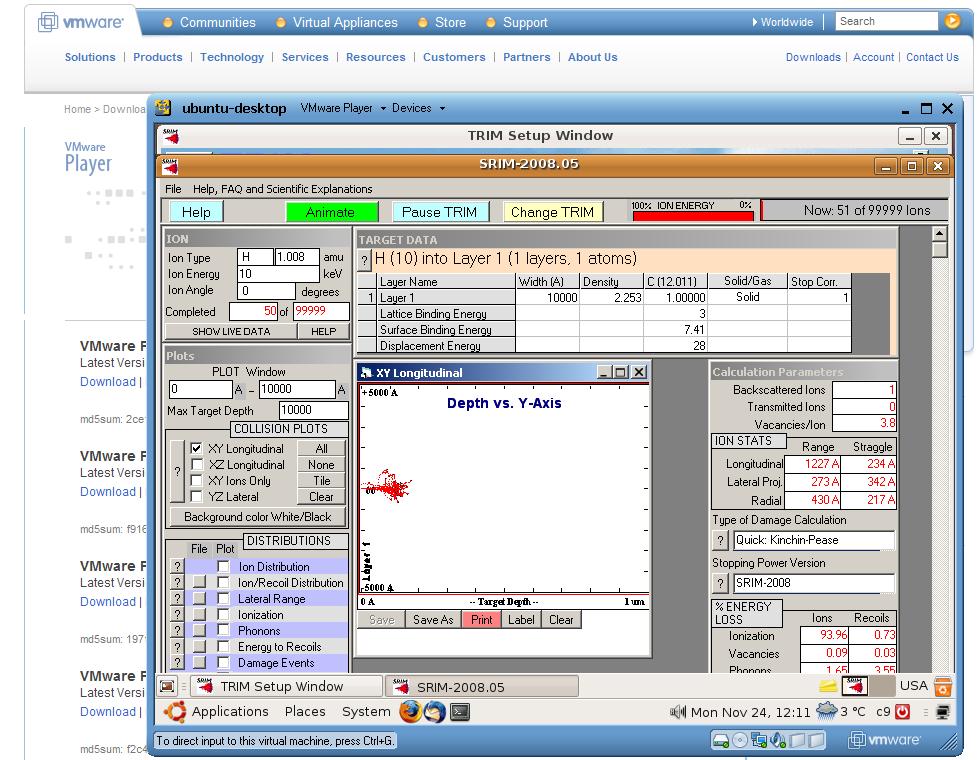Screen dimensions: 980x760
Task: Click the VMware hard disk device icon
Action: (721, 741)
